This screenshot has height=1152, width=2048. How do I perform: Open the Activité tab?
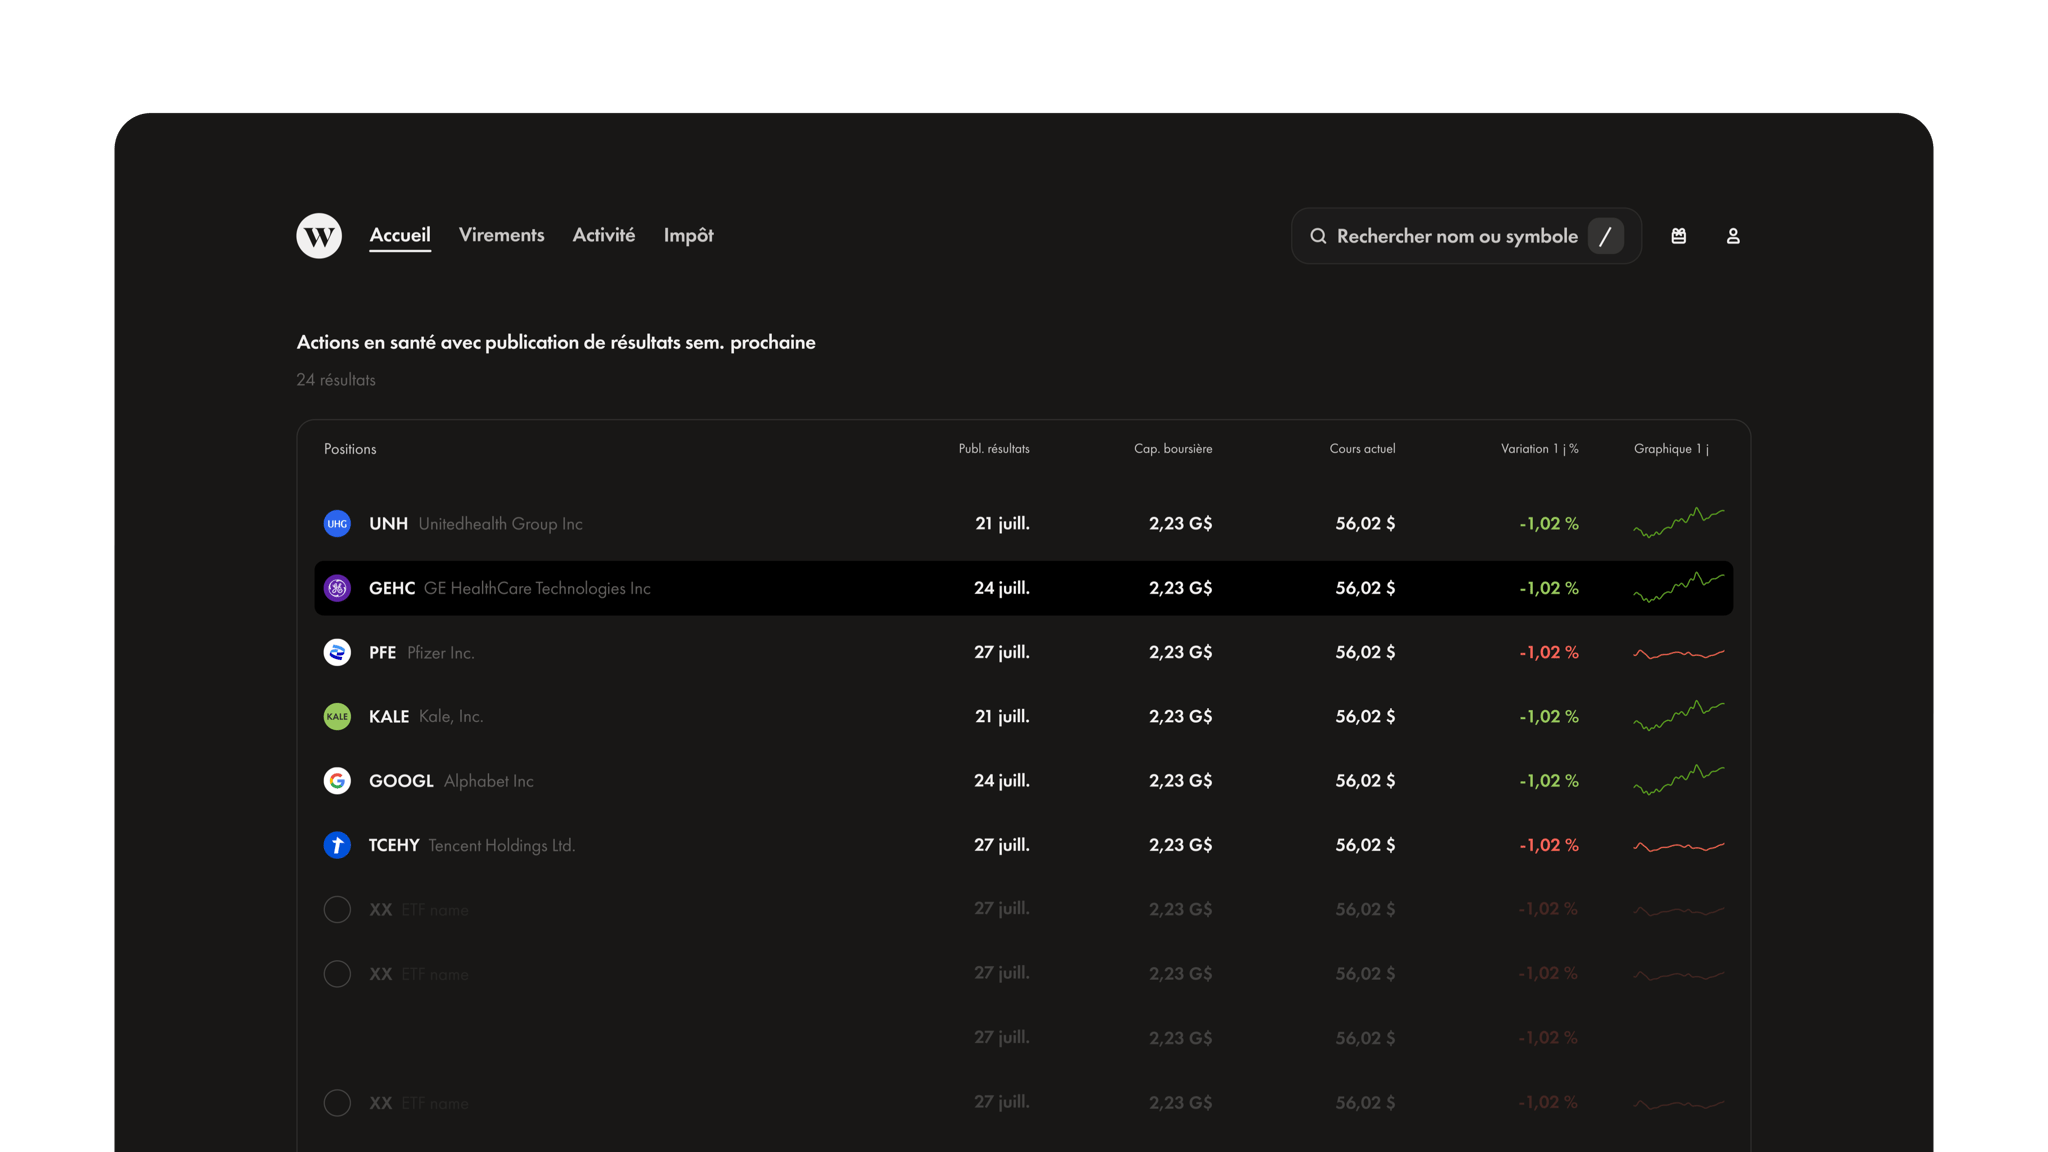click(x=603, y=235)
